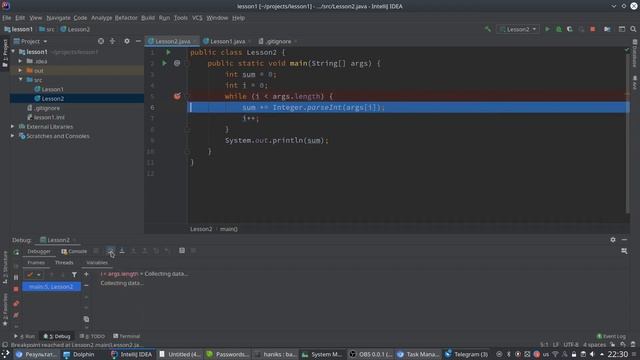Click the locate-file target icon in Project panel
This screenshot has height=360, width=640.
tap(101, 41)
